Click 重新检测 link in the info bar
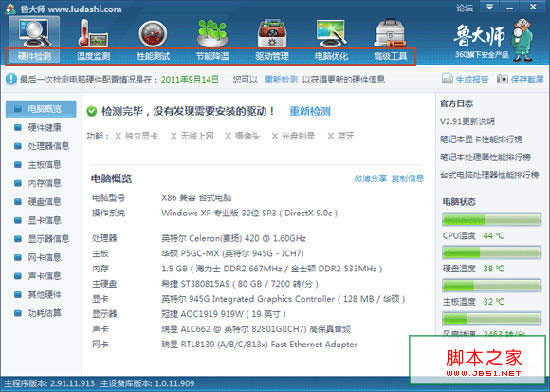This screenshot has width=550, height=392. click(281, 80)
